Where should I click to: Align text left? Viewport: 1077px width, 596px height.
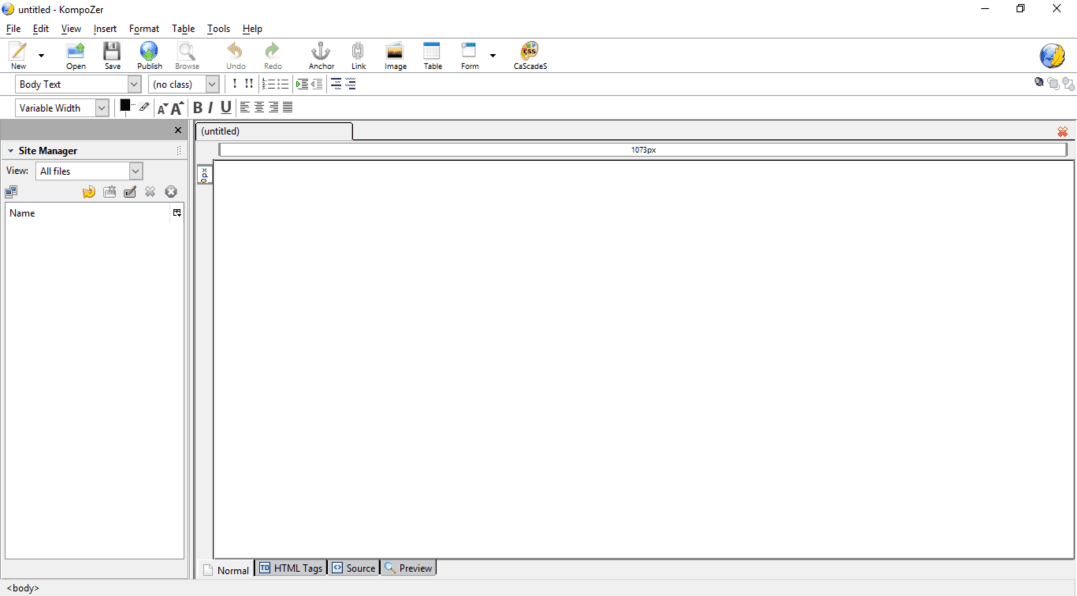tap(245, 107)
